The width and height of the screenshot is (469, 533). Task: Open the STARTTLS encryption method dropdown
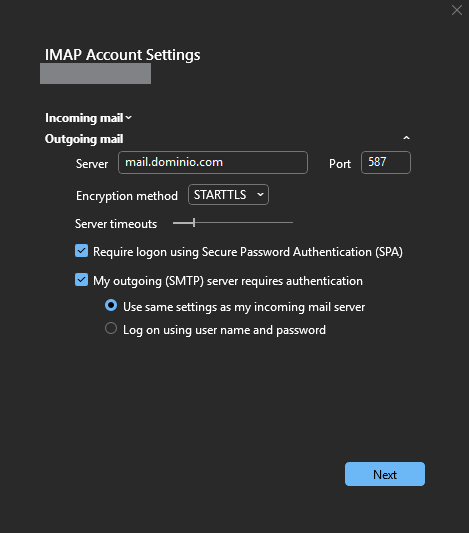click(228, 195)
